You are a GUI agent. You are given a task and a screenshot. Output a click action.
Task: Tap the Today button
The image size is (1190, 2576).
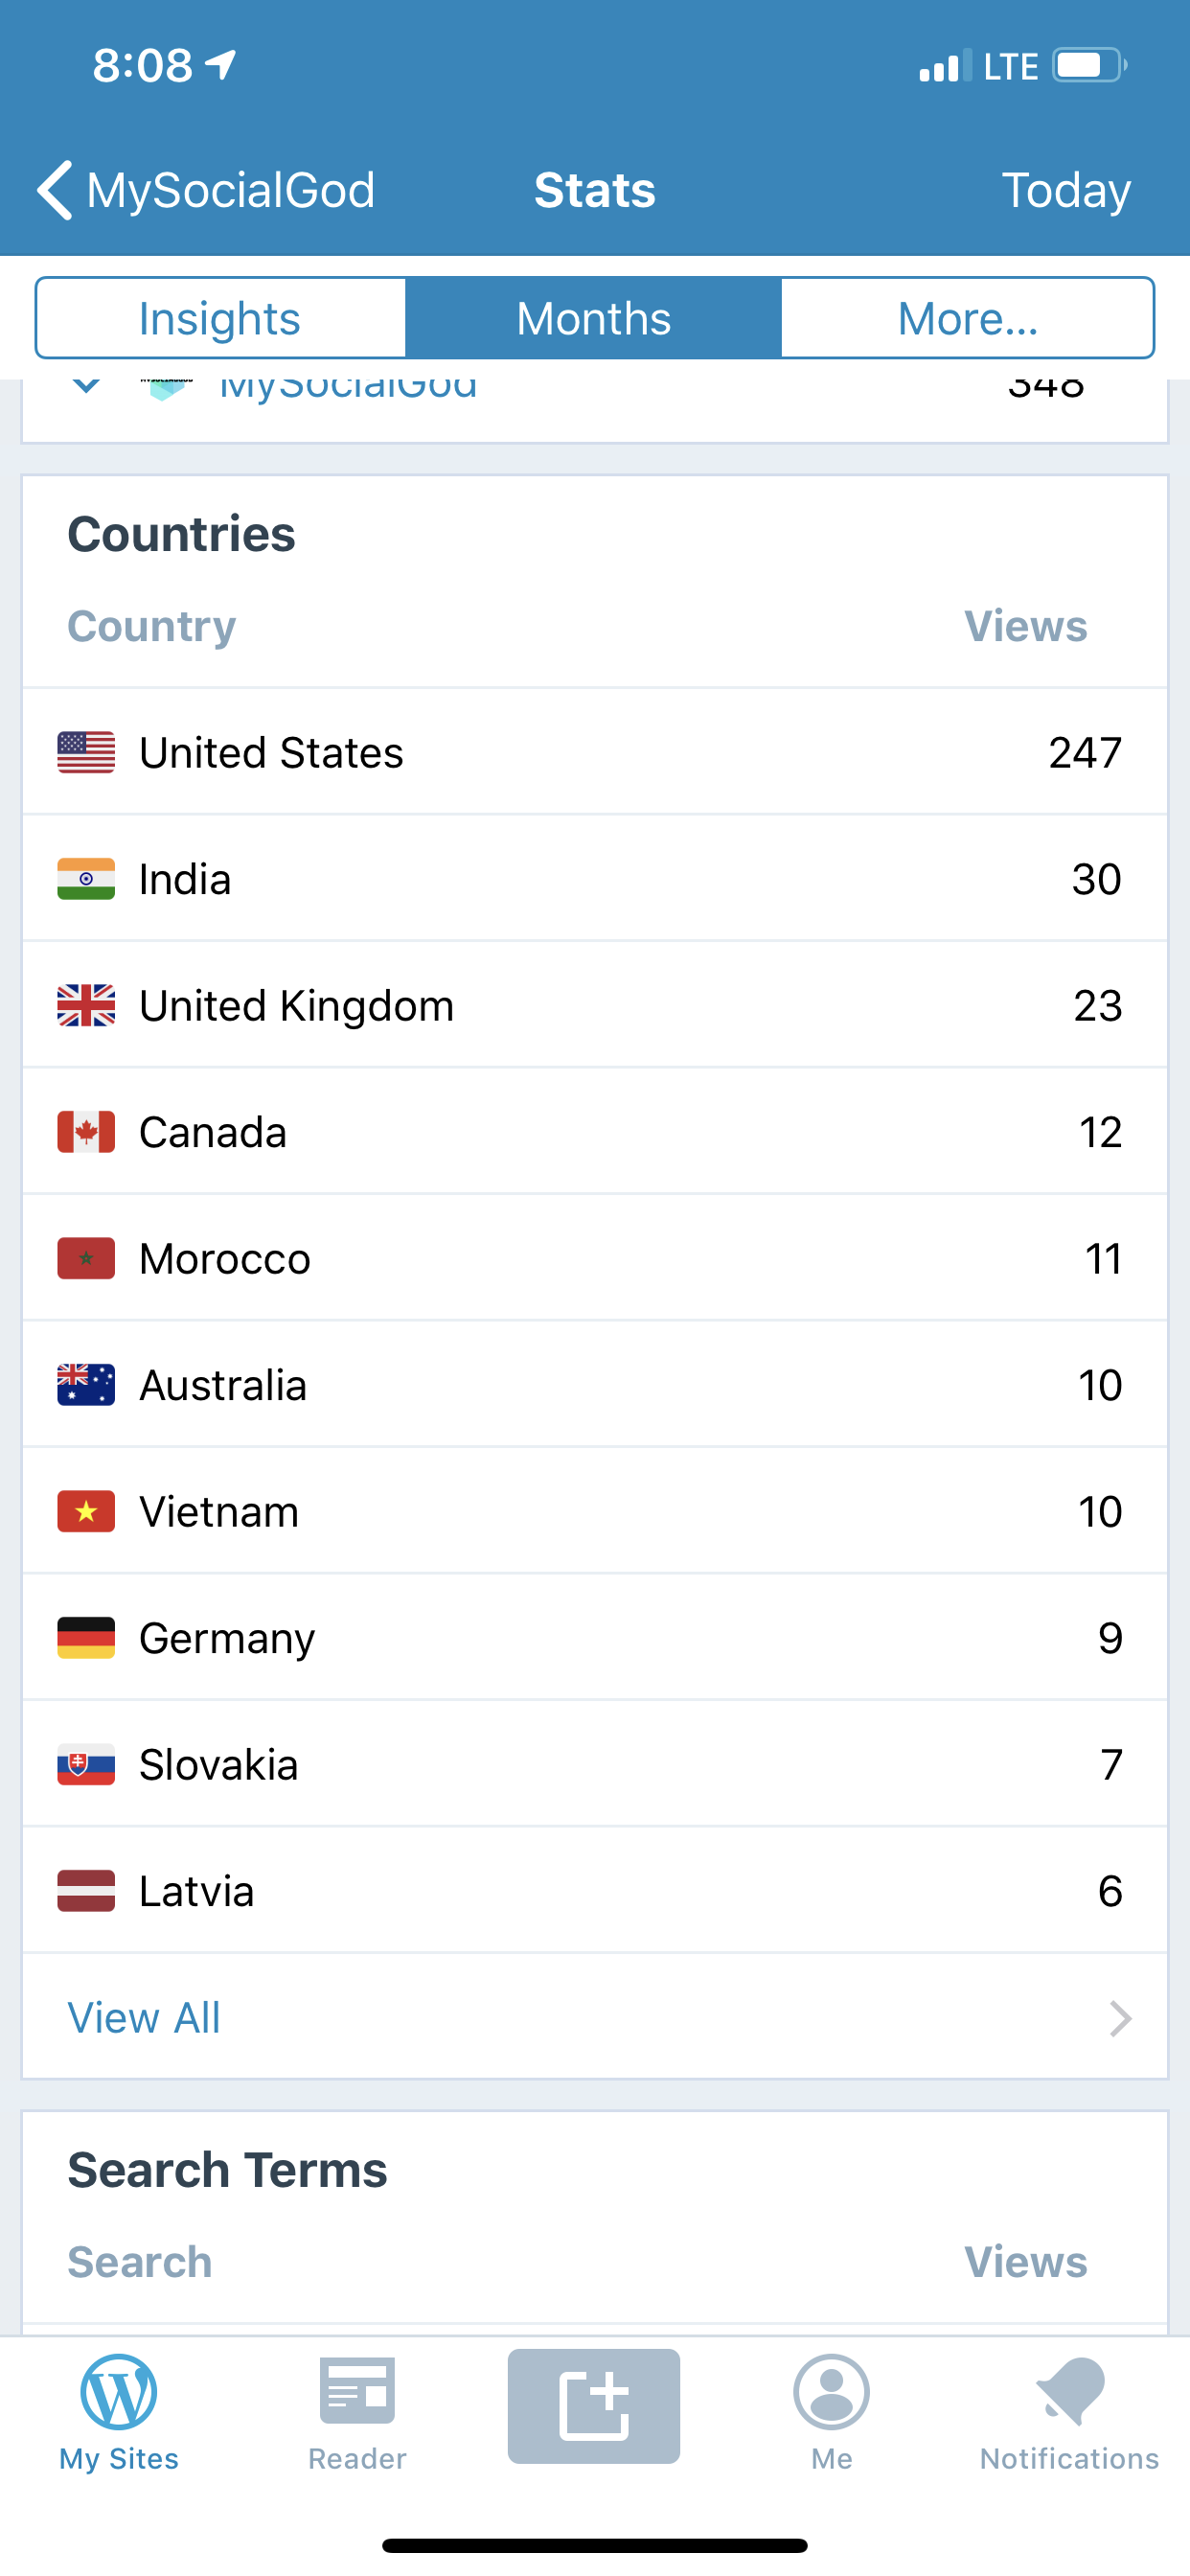pos(1066,189)
